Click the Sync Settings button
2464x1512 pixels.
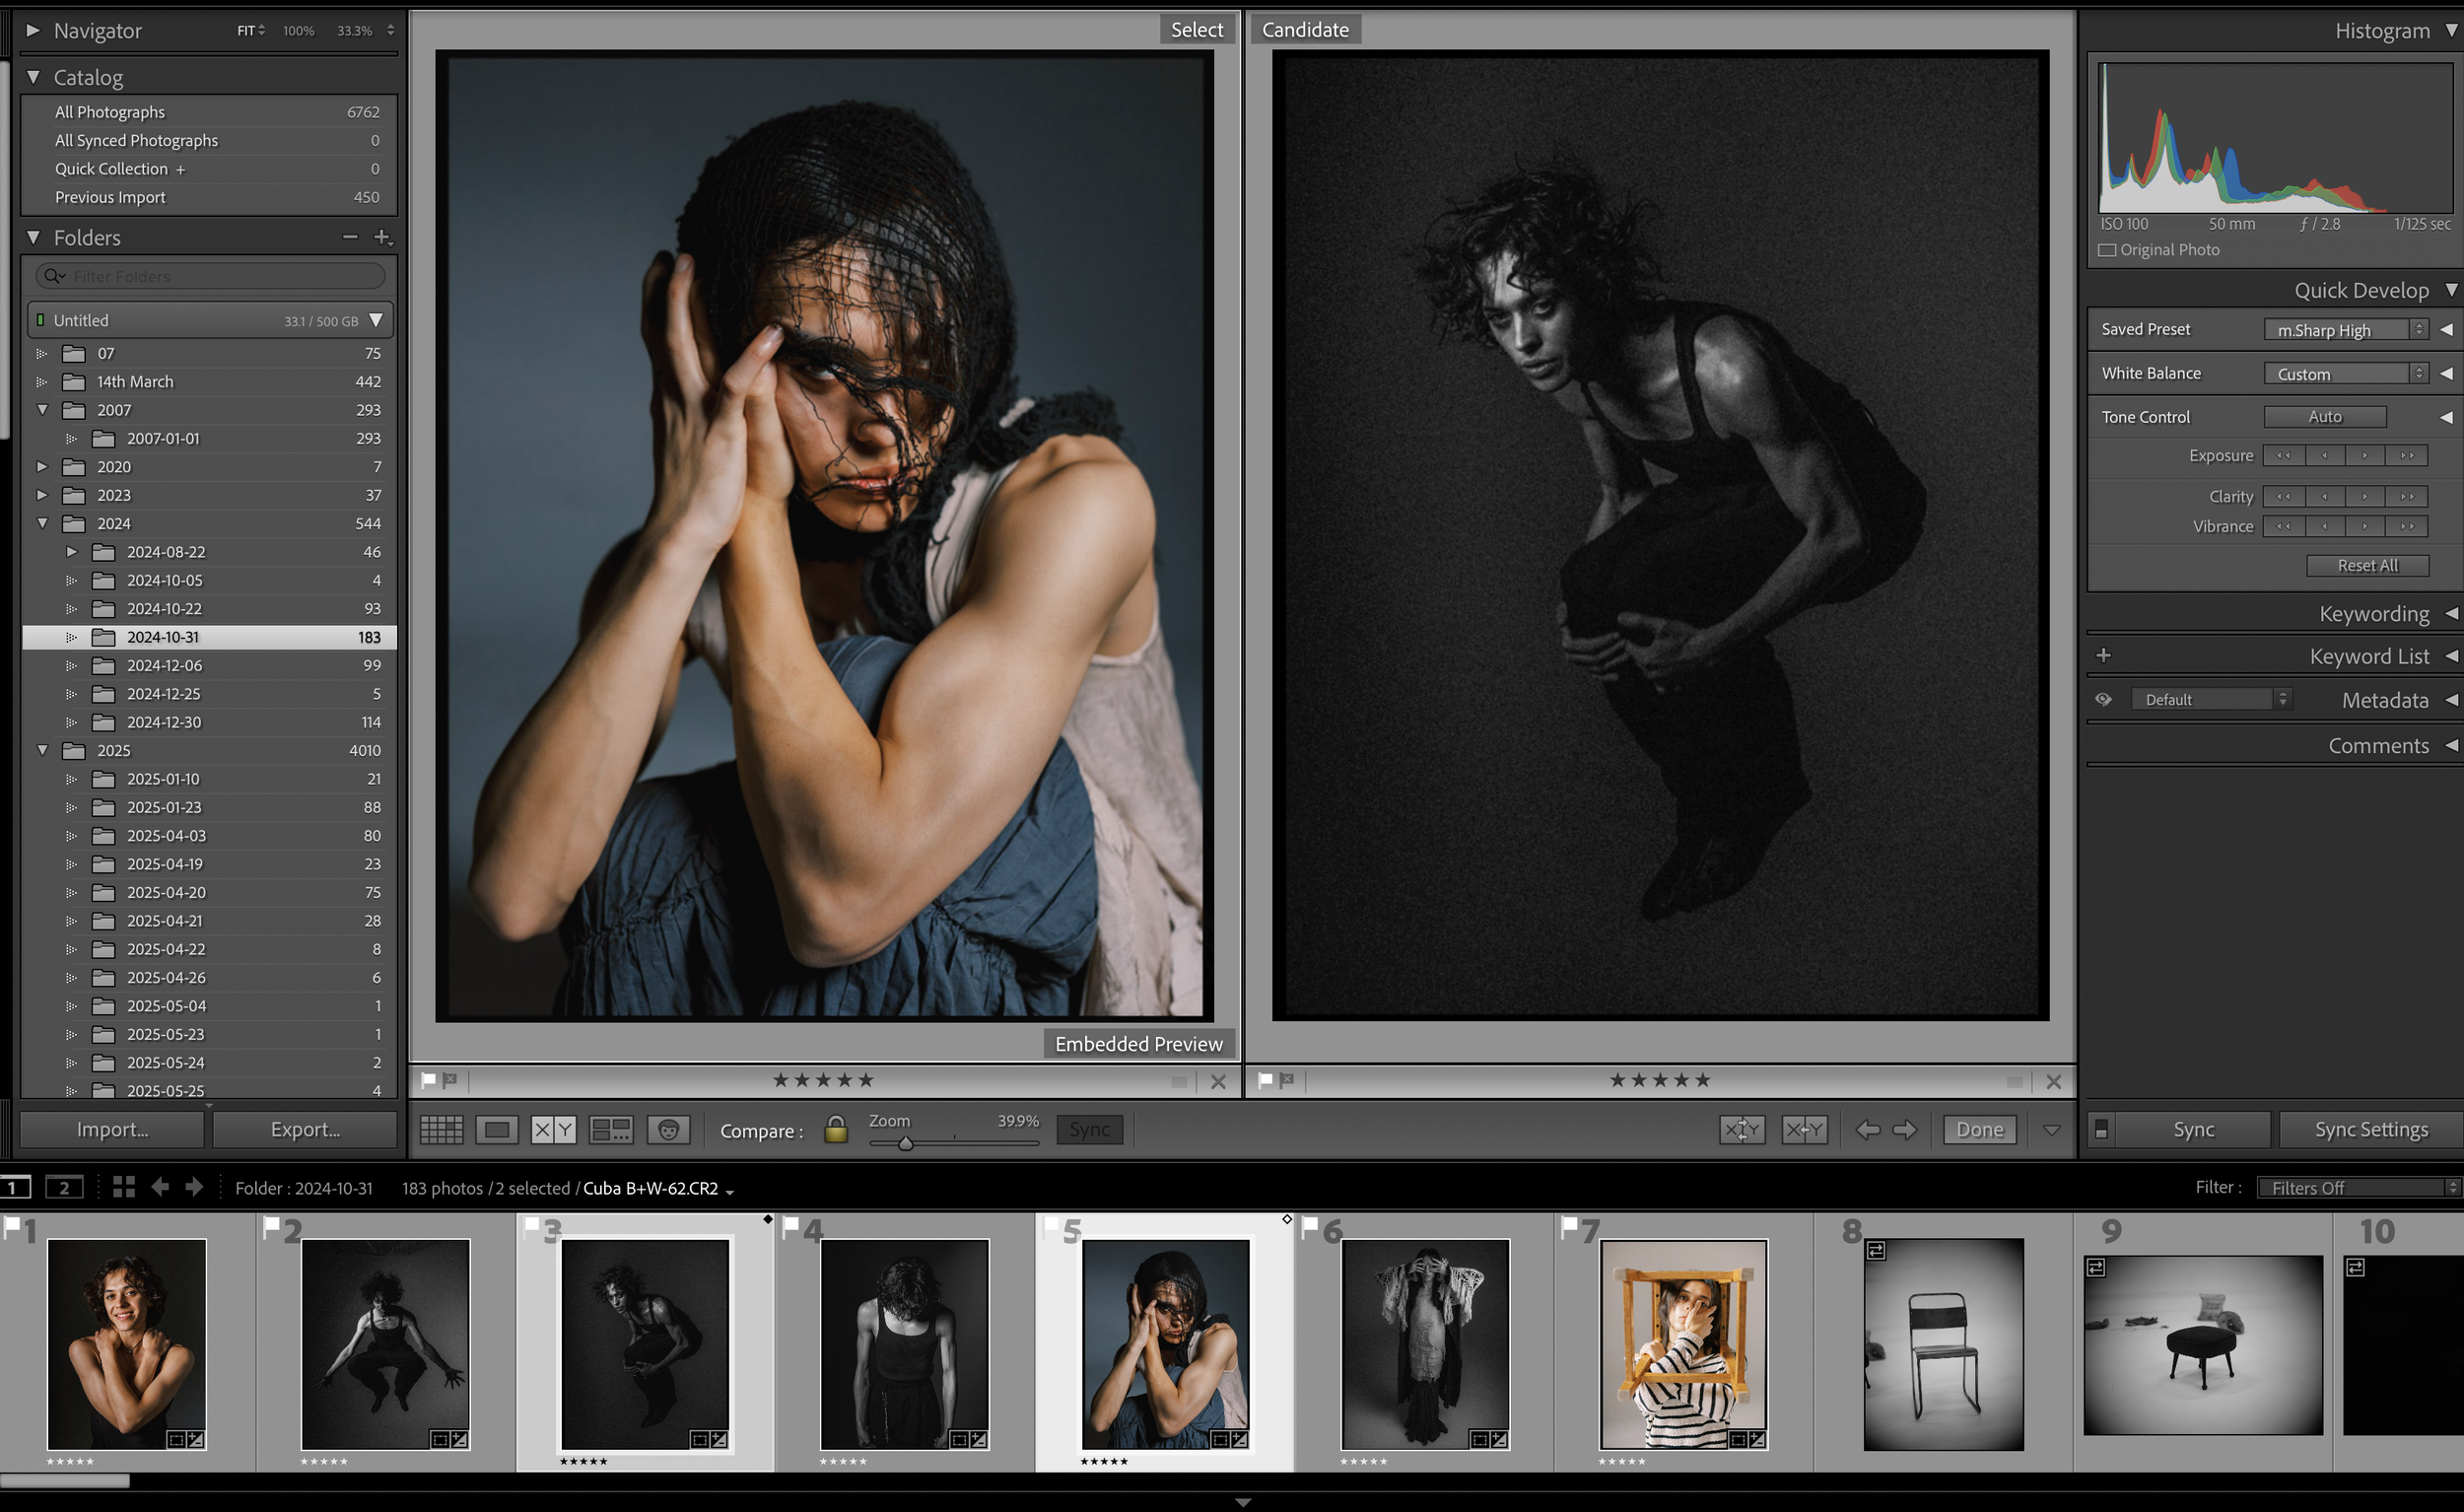[x=2371, y=1130]
